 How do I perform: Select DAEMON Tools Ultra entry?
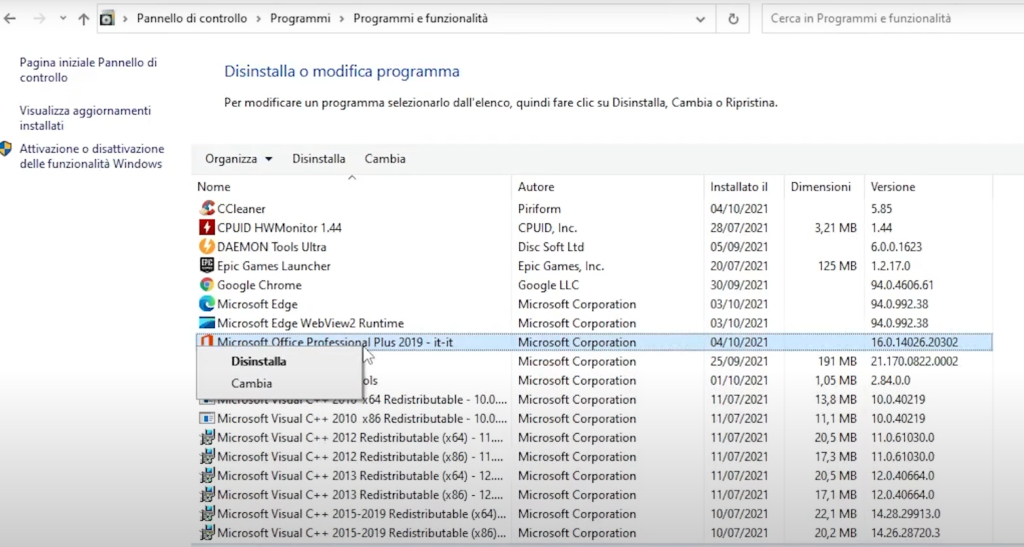click(272, 247)
